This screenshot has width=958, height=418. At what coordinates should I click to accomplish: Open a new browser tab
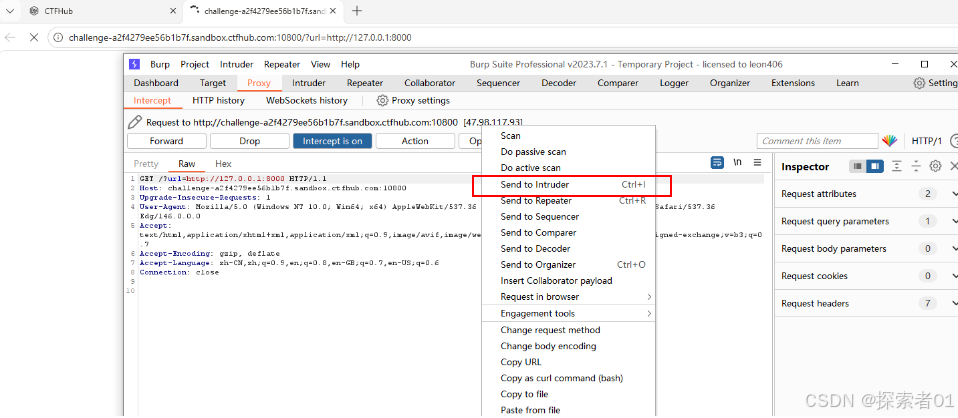point(357,11)
